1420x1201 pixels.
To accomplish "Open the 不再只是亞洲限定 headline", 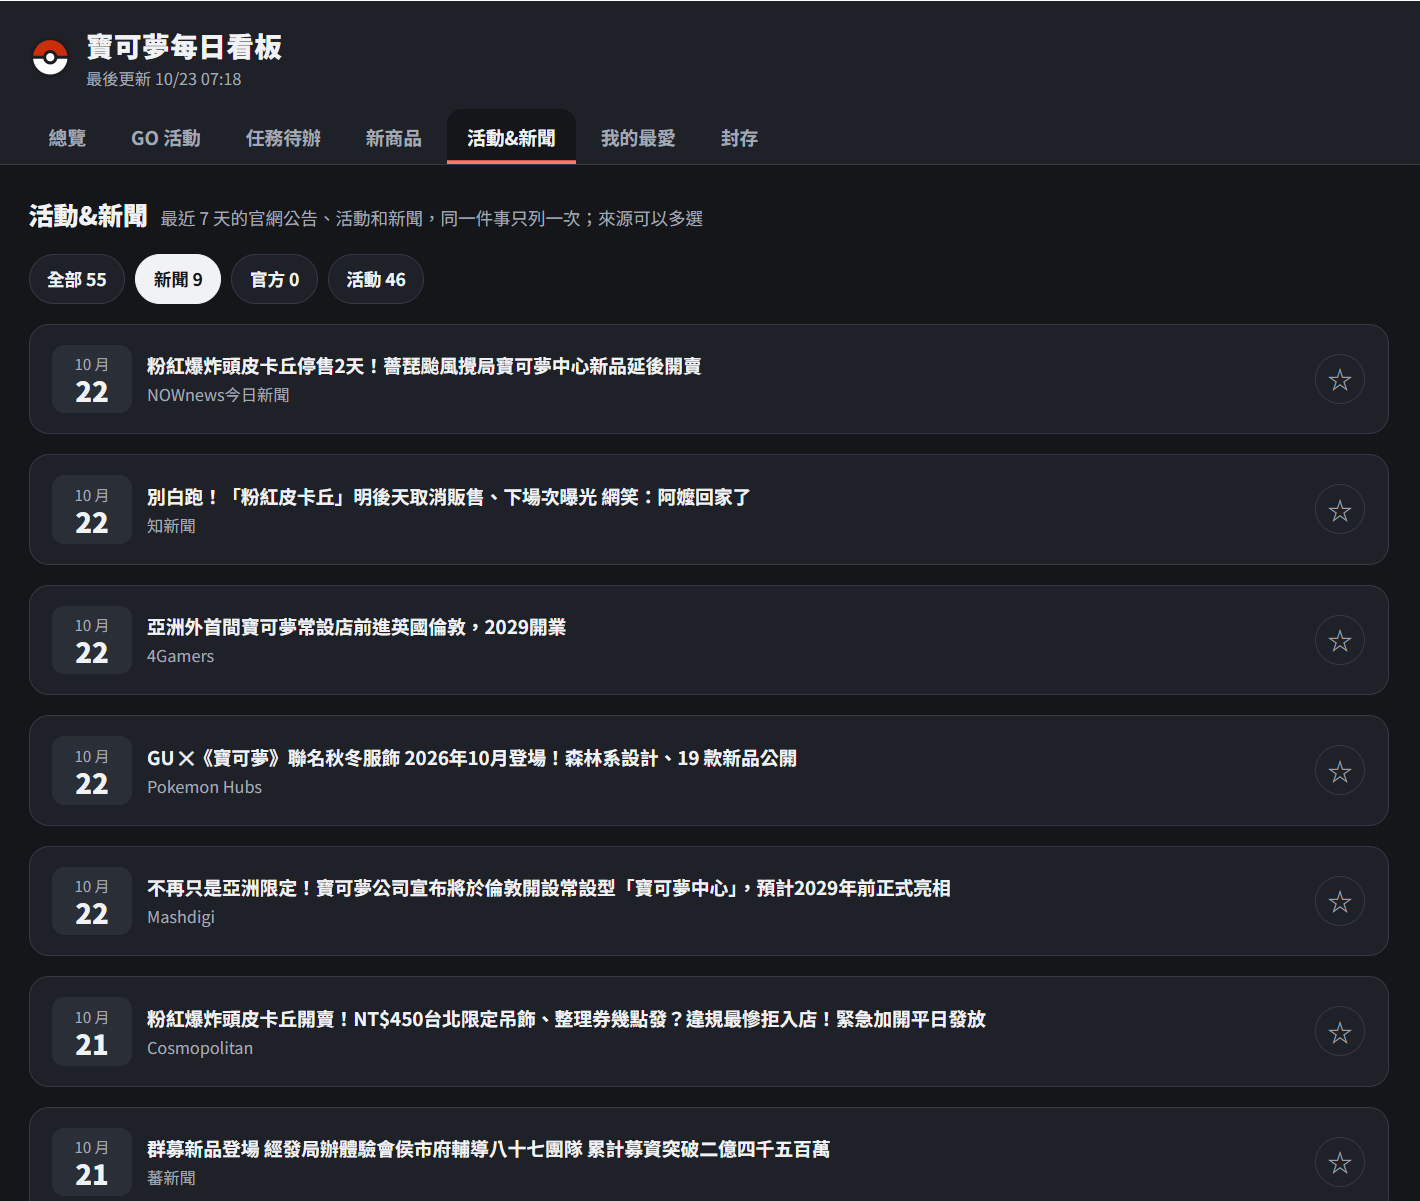I will (x=549, y=888).
